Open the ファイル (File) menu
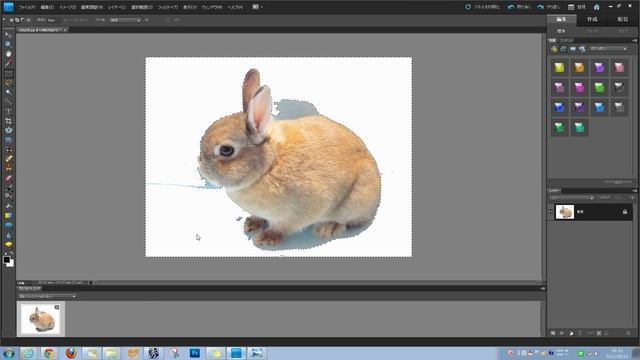640x360 pixels. point(27,7)
